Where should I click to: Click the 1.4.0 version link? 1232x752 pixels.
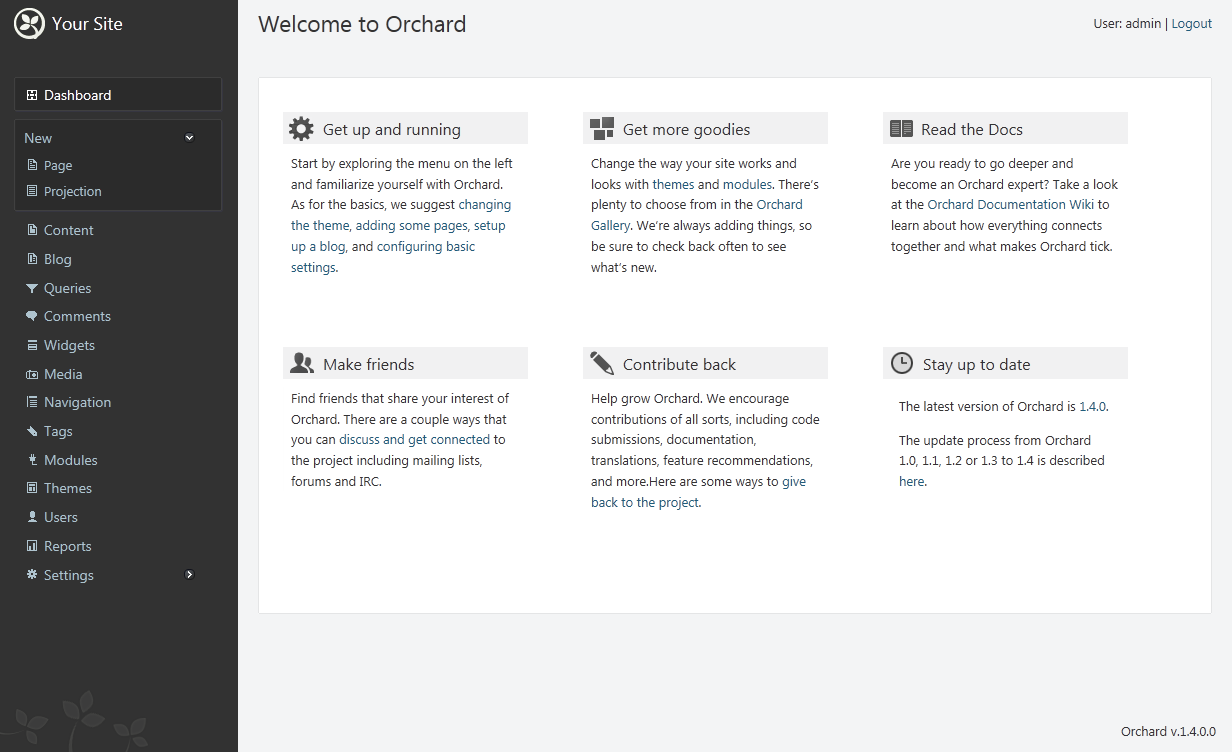pyautogui.click(x=1093, y=407)
